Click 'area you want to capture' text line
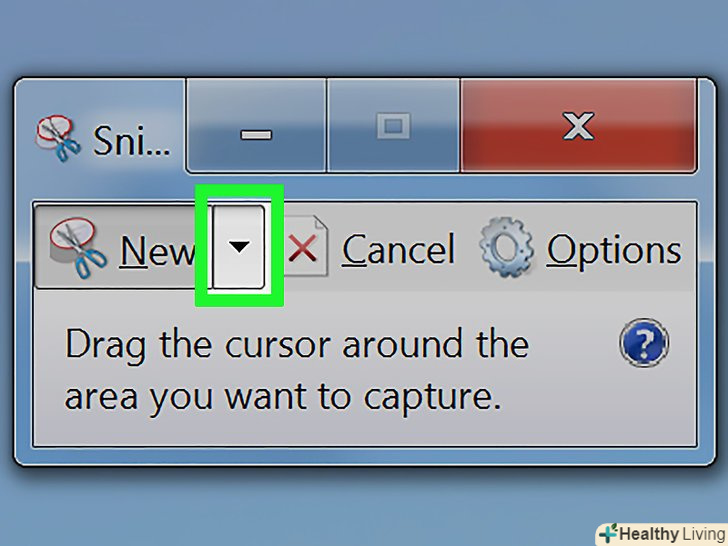The height and width of the screenshot is (546, 728). [283, 397]
